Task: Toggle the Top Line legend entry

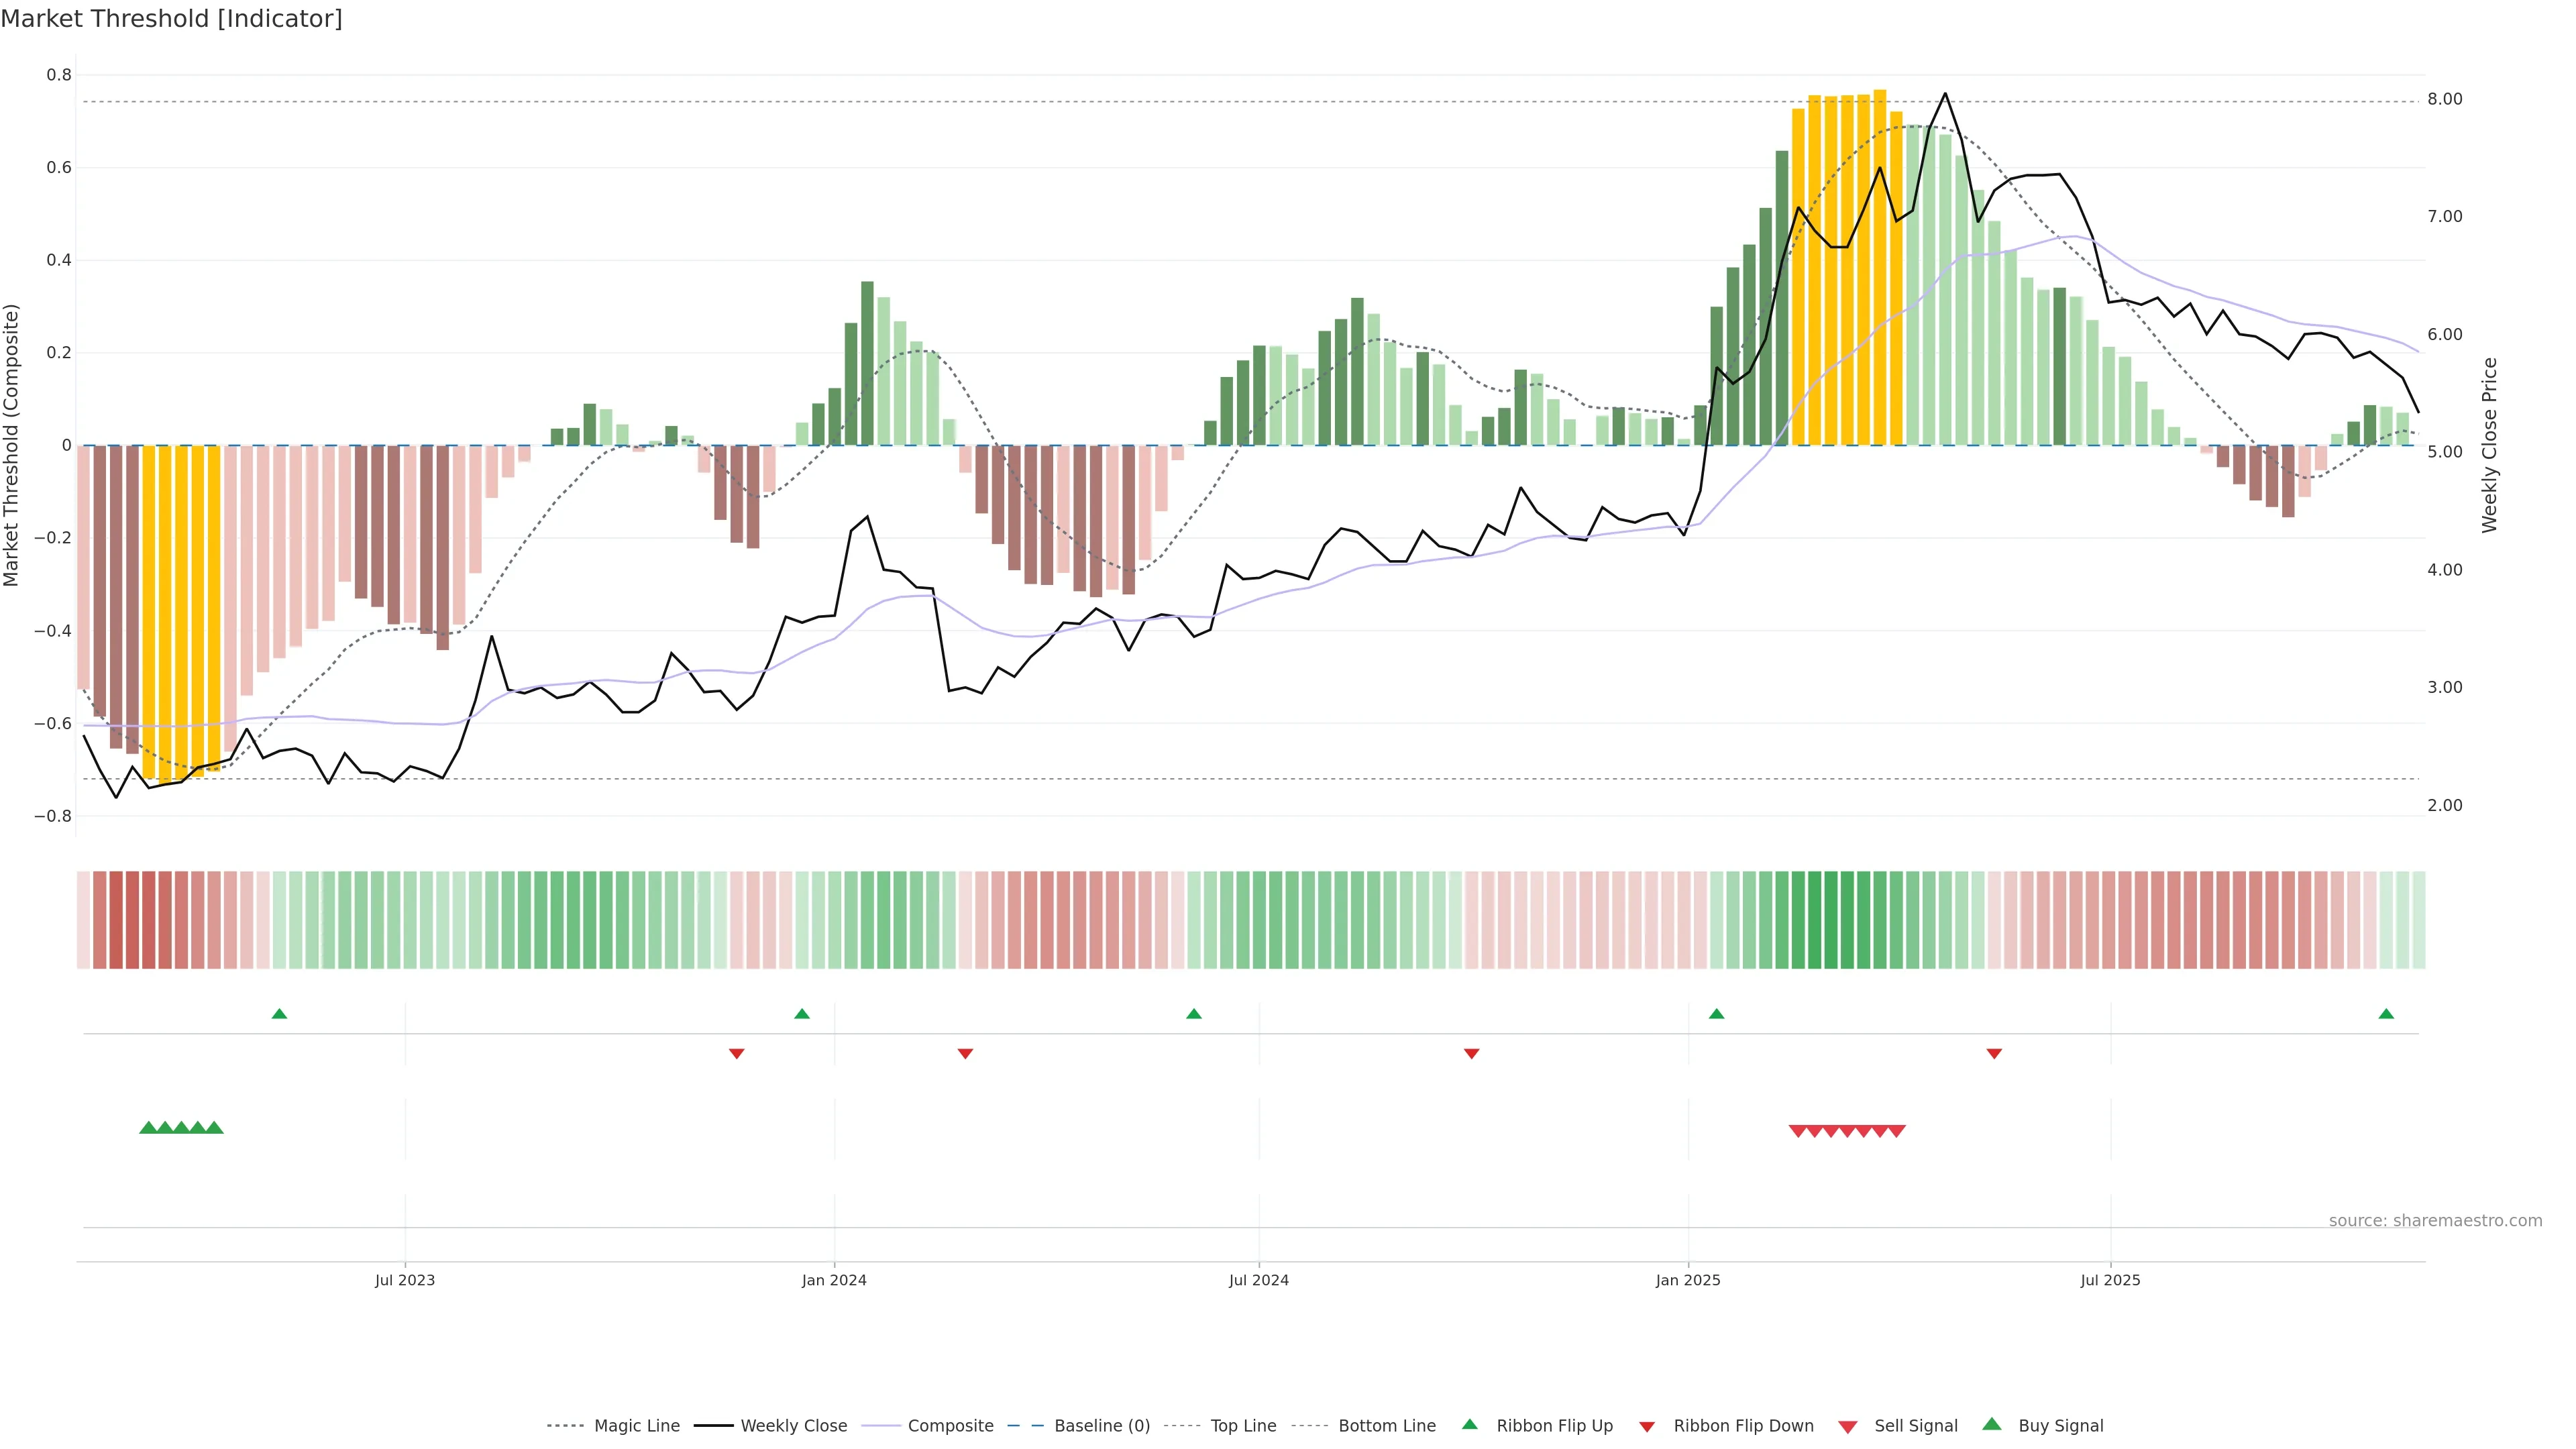Action: [x=1243, y=1426]
